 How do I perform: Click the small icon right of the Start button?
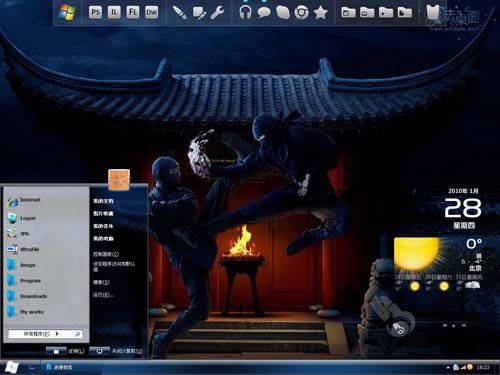pyautogui.click(x=32, y=368)
